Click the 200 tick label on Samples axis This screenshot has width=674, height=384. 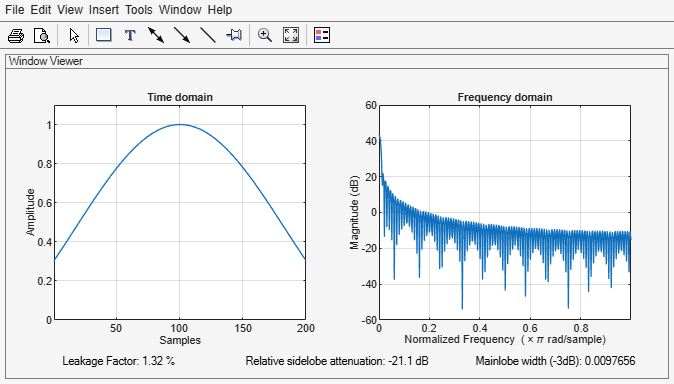click(306, 329)
